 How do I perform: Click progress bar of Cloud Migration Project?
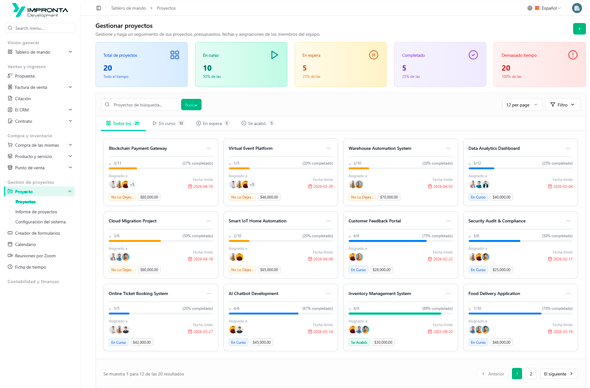[161, 241]
